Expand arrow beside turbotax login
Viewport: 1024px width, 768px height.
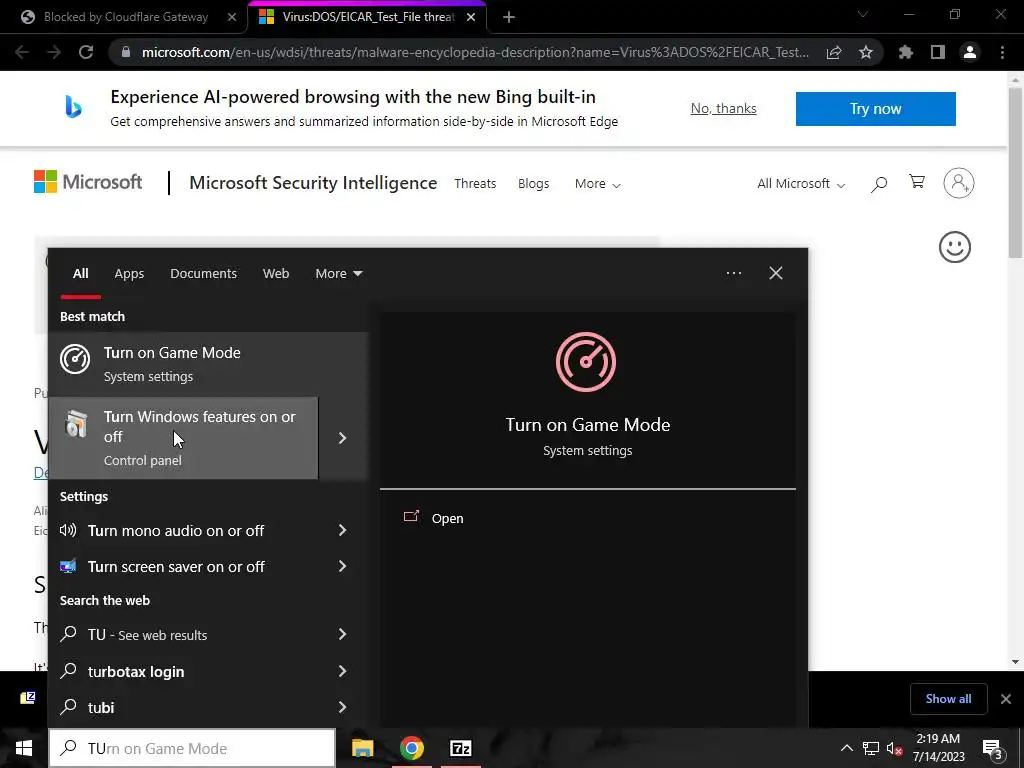click(342, 671)
